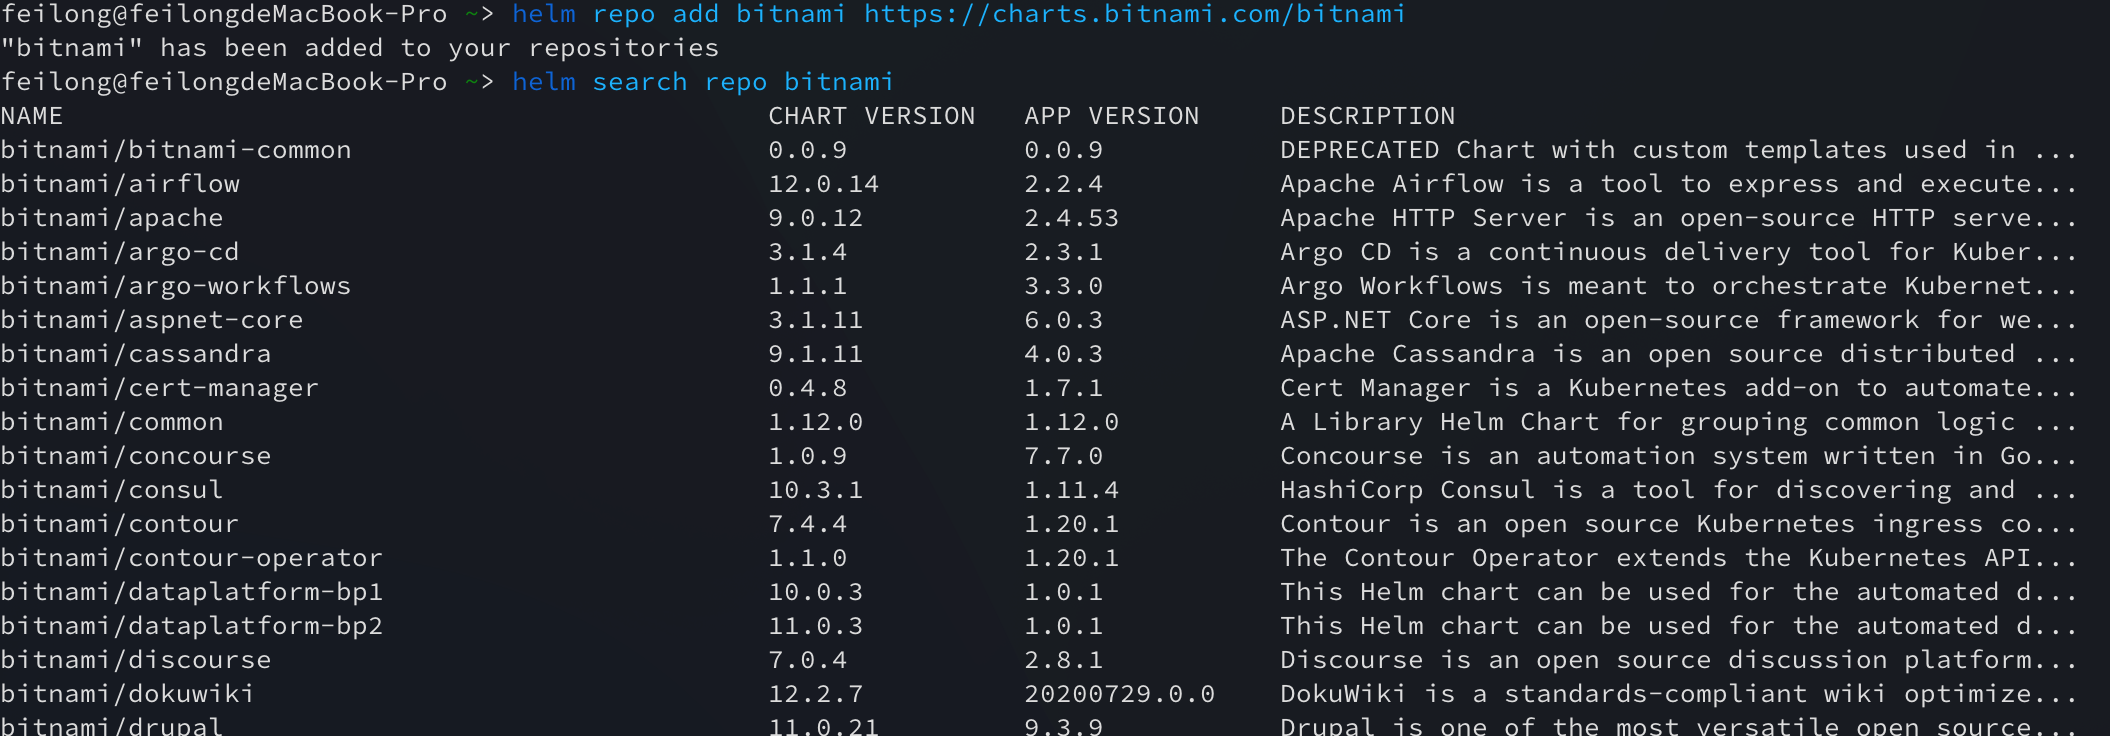Viewport: 2110px width, 736px height.
Task: Click the bitnami/dataplatform-bp2 chart name
Action: click(x=192, y=626)
